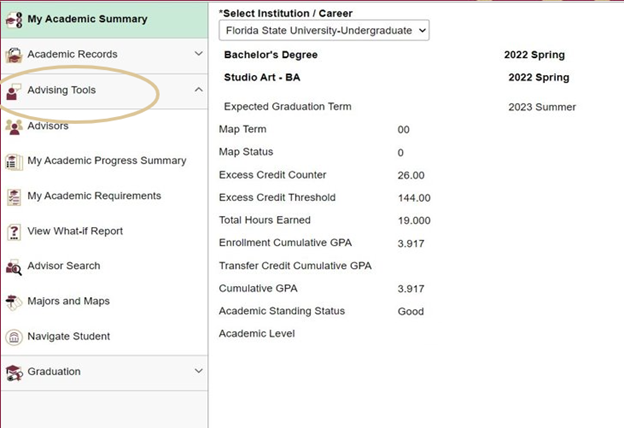
Task: Open the View What-if Report link
Action: 75,231
